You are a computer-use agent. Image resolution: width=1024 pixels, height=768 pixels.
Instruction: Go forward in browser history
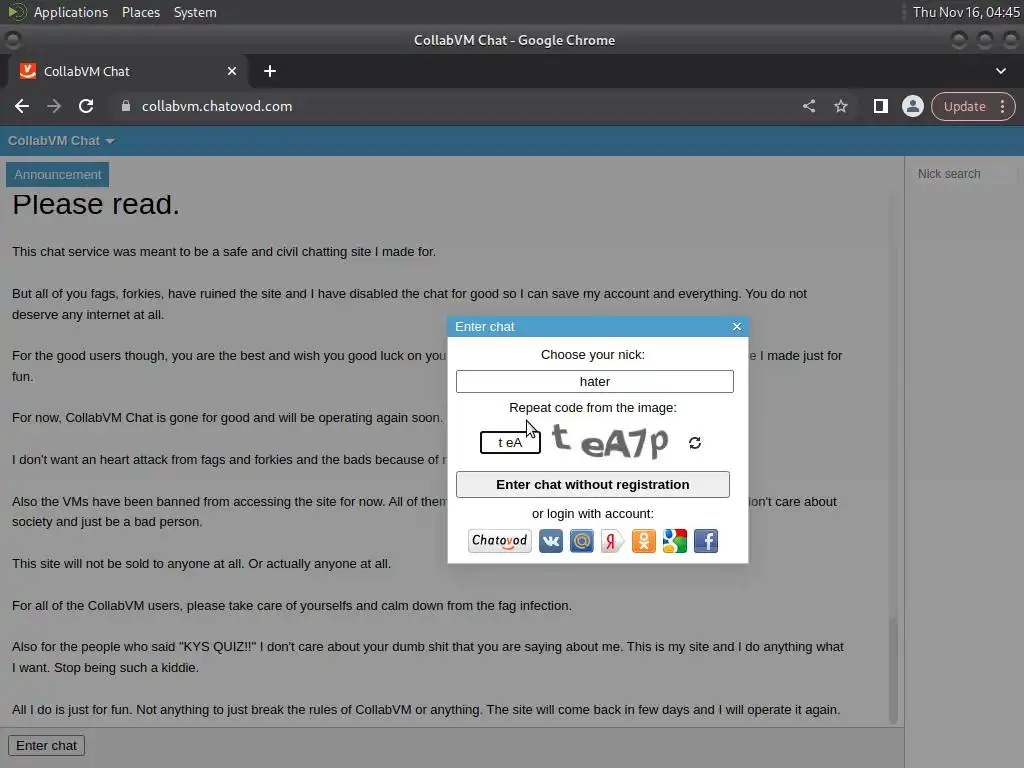click(x=54, y=106)
